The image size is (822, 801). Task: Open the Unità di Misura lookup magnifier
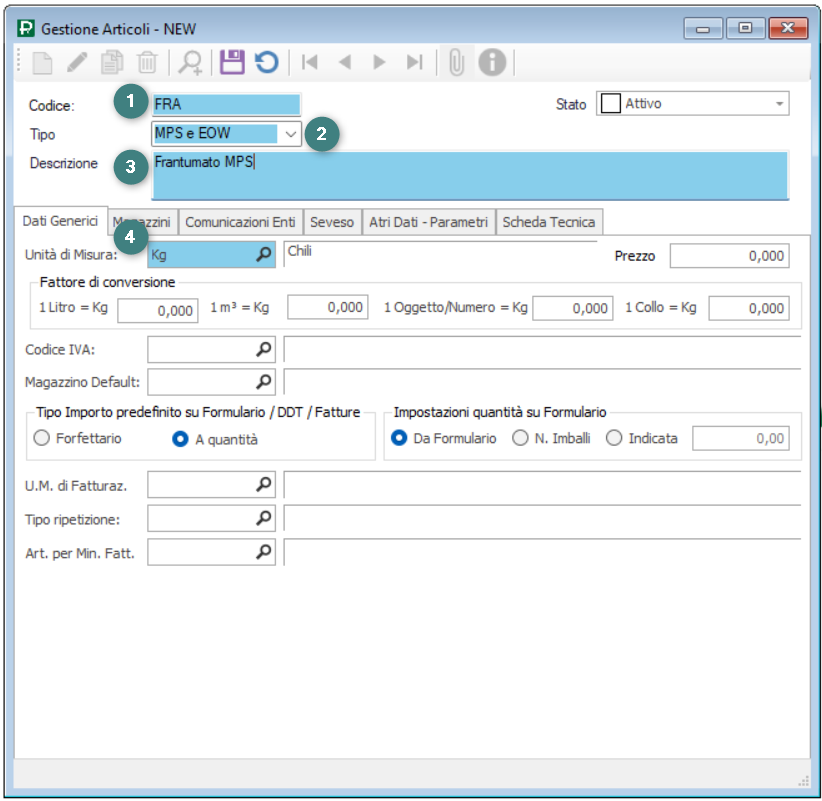tap(263, 255)
